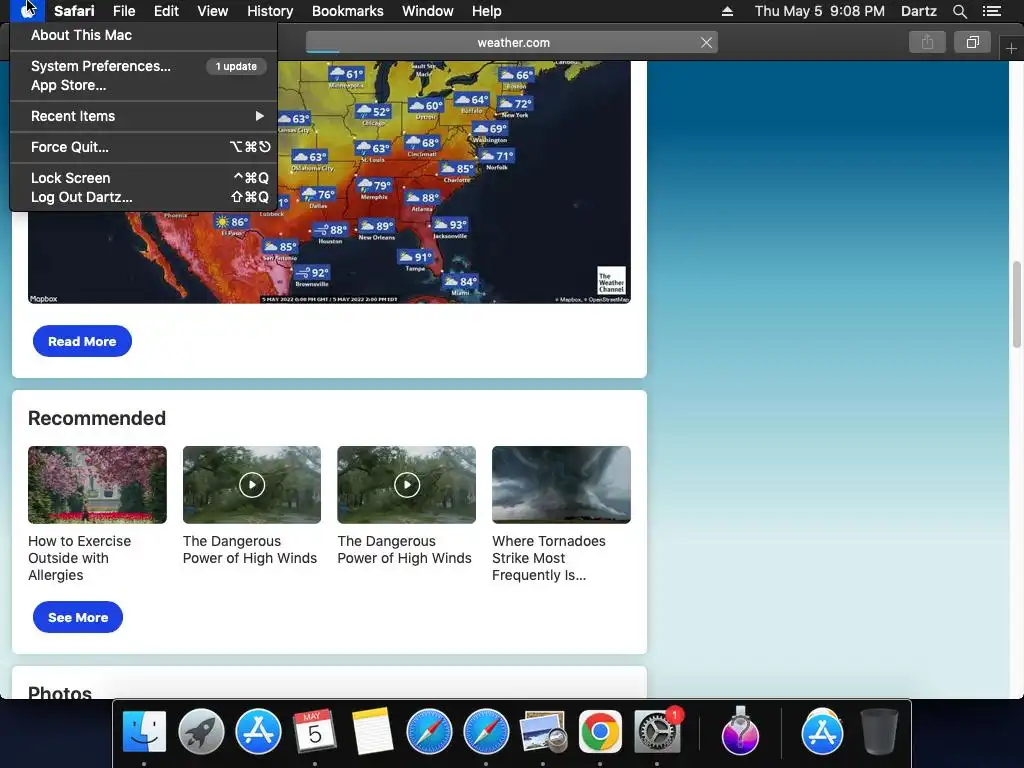Open the Notes app in dock
1024x768 pixels.
point(372,731)
